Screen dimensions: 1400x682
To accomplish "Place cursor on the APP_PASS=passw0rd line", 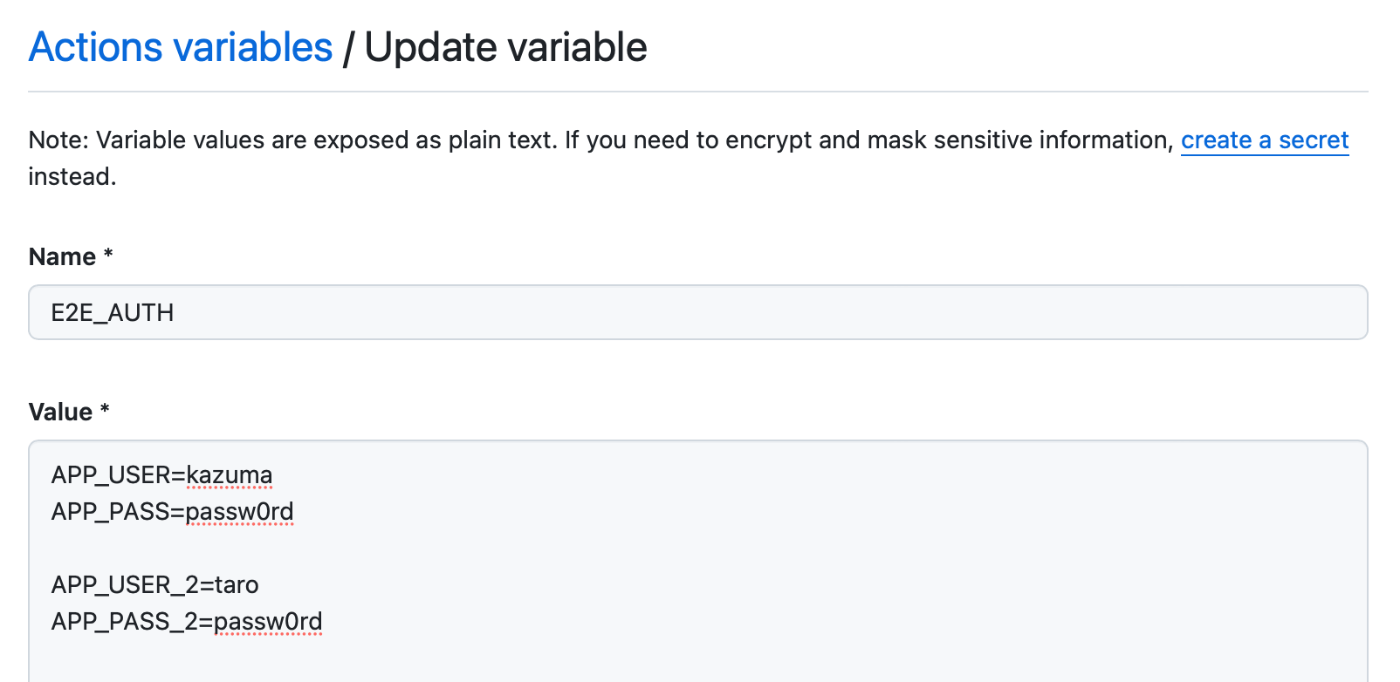I will (172, 512).
